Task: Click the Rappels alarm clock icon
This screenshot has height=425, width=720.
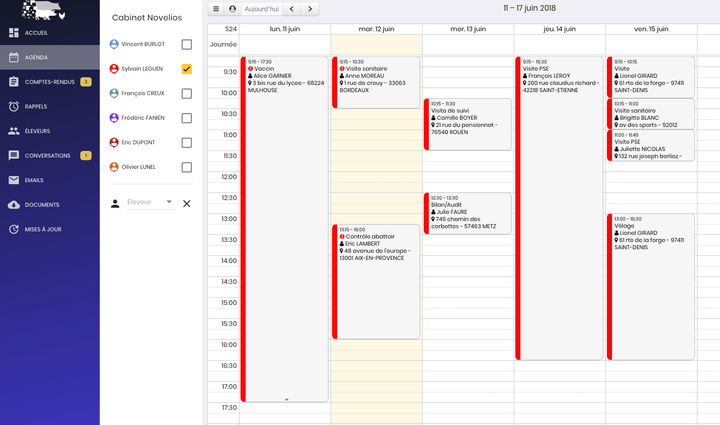Action: [x=14, y=106]
